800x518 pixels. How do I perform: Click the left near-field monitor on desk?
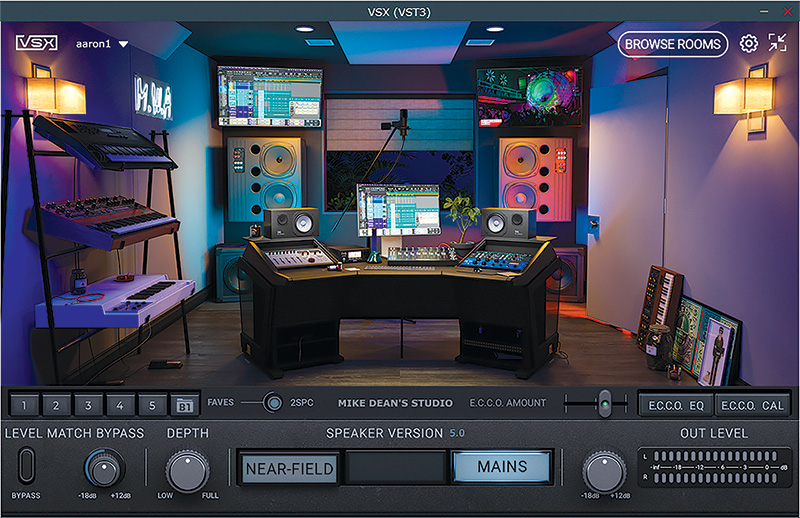[291, 223]
